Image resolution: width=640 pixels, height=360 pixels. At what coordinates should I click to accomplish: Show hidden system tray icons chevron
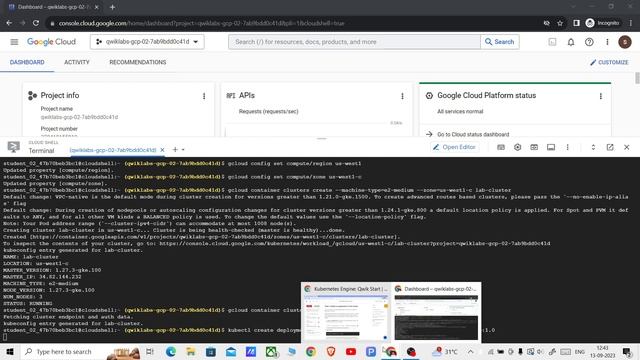(x=471, y=351)
